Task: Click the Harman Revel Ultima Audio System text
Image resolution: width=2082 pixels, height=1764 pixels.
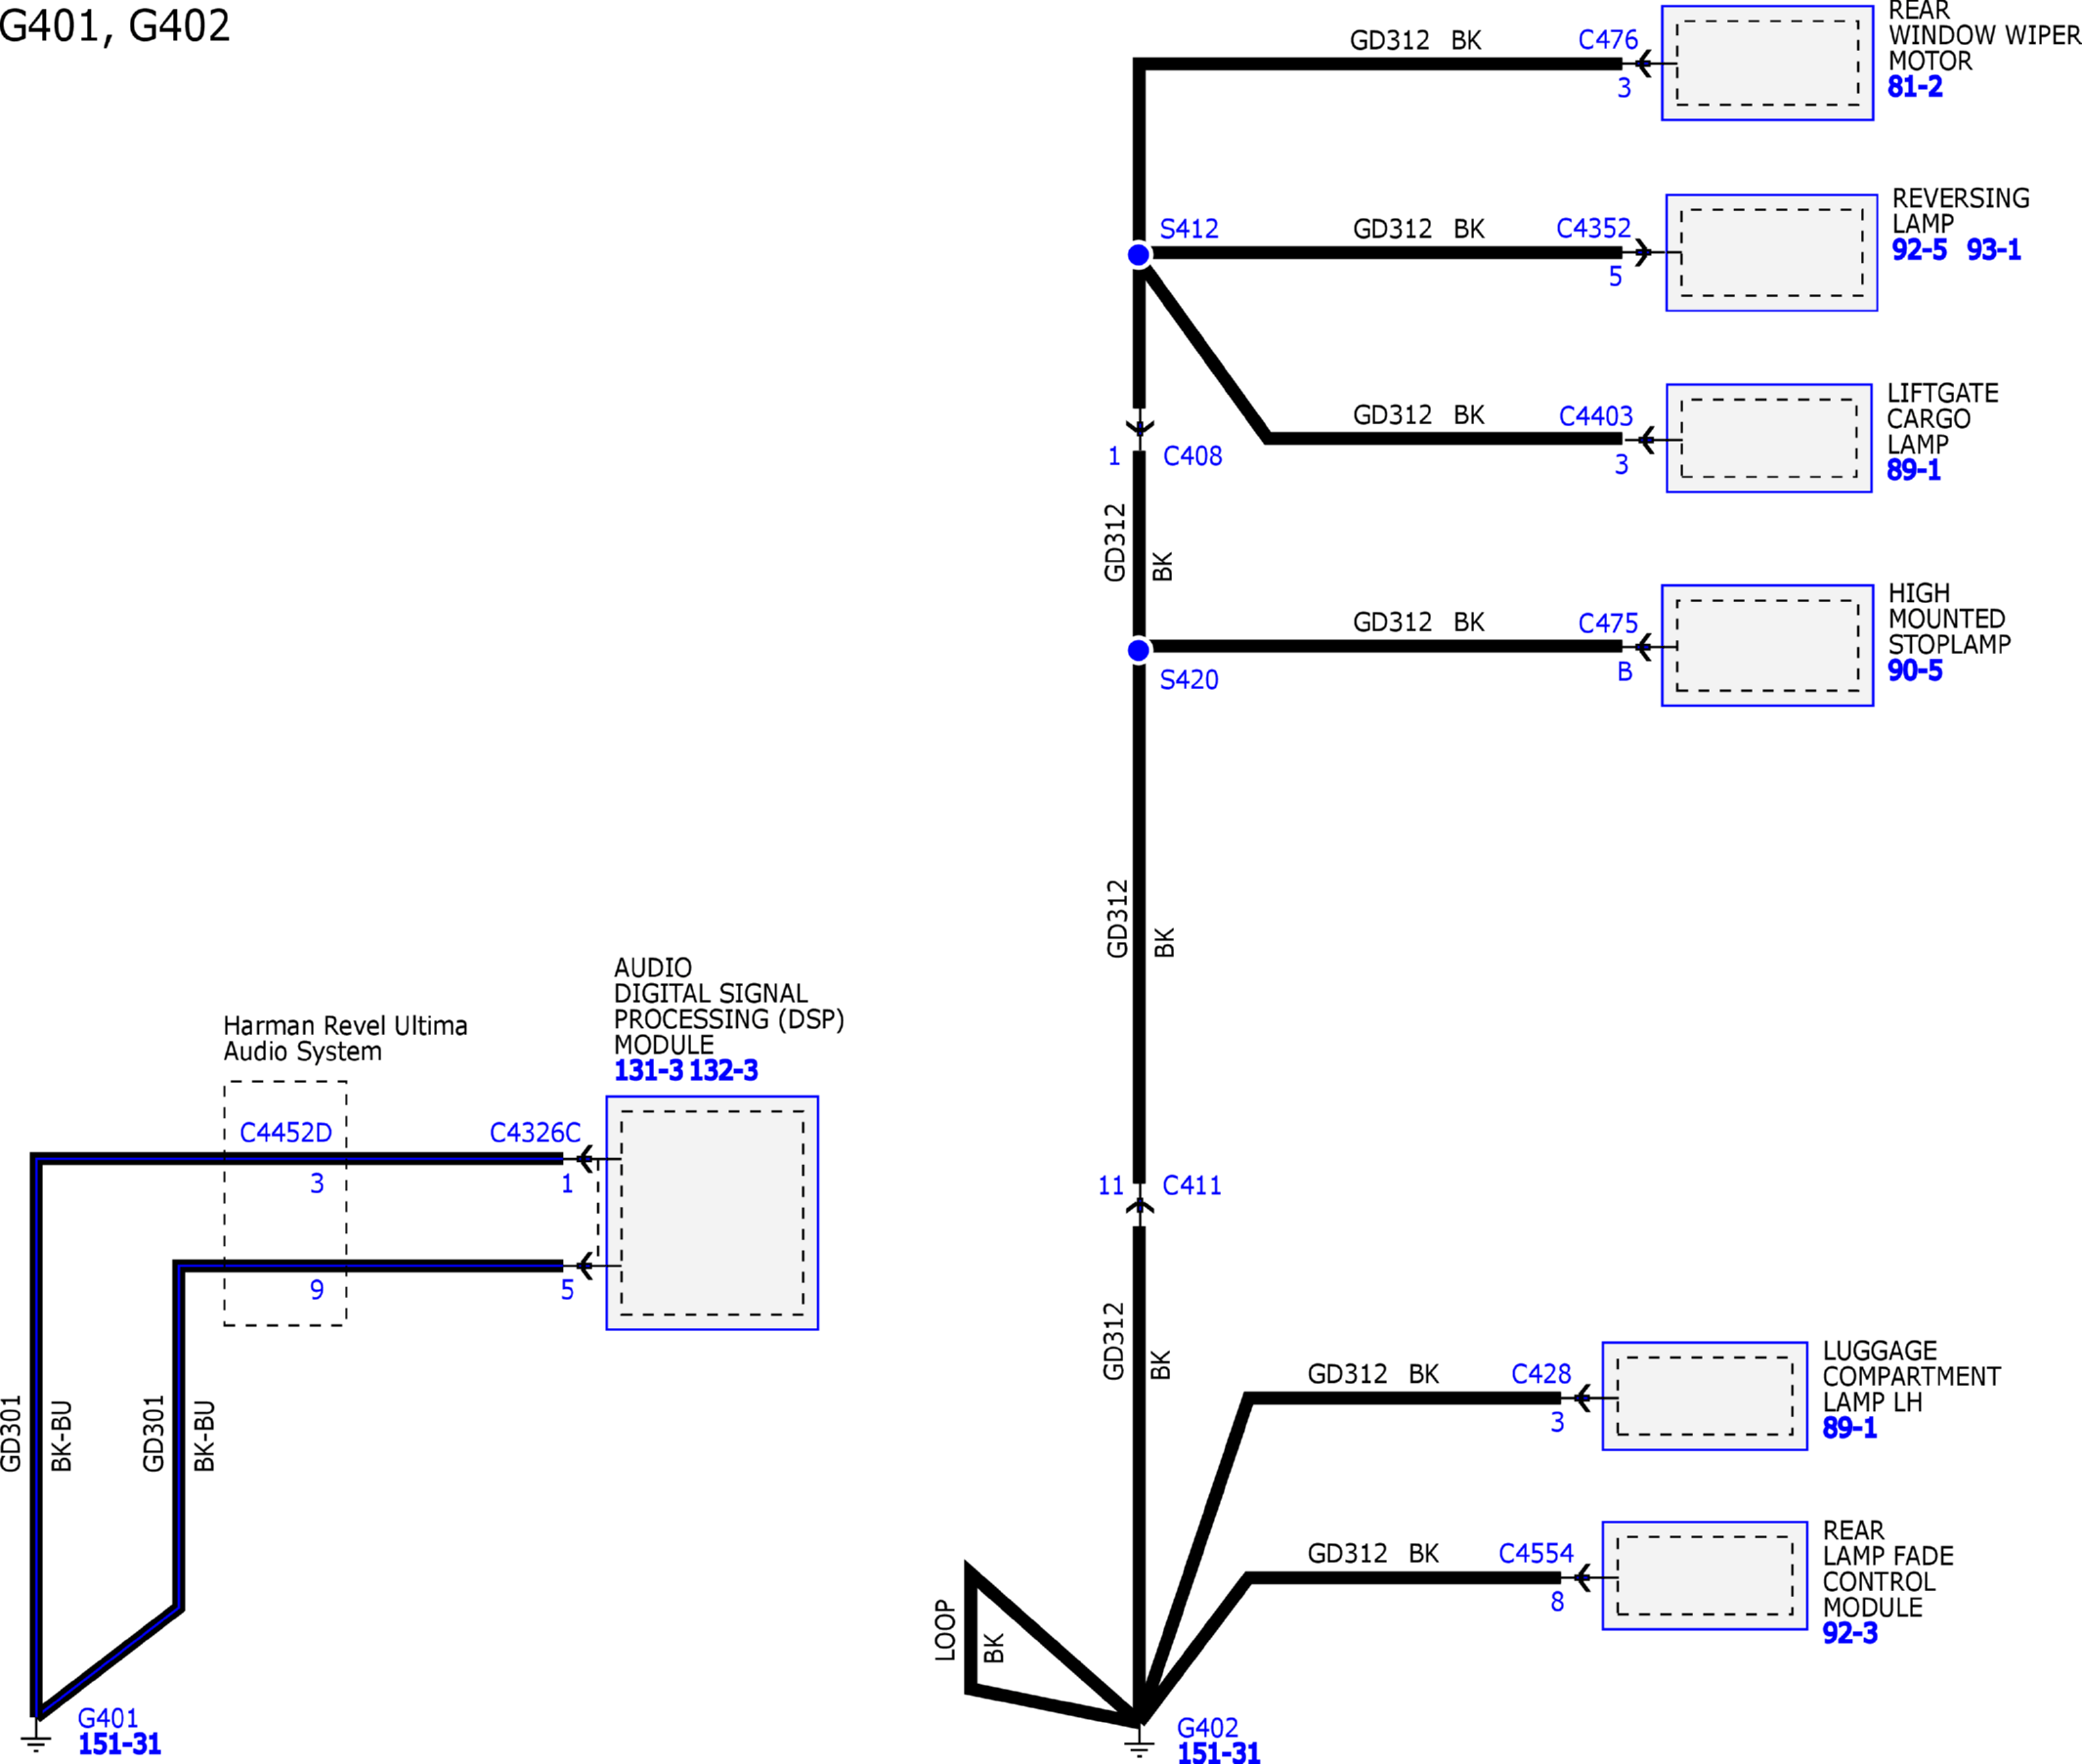Action: [345, 1038]
